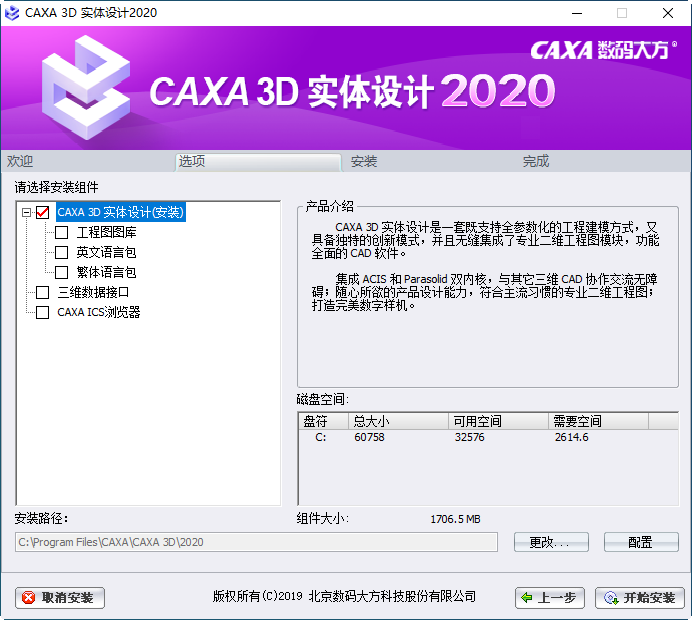692x620 pixels.
Task: Select the 英文语言包 tree label
Action: [106, 252]
